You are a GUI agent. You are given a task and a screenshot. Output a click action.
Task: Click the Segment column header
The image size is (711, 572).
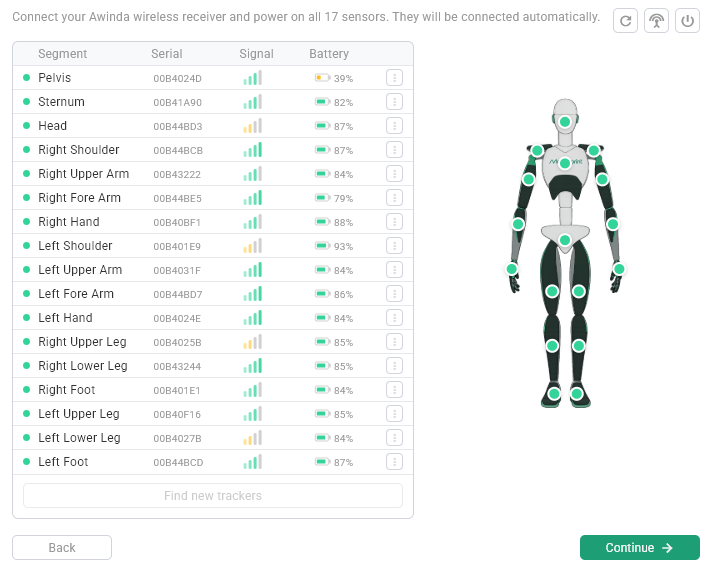(x=63, y=54)
